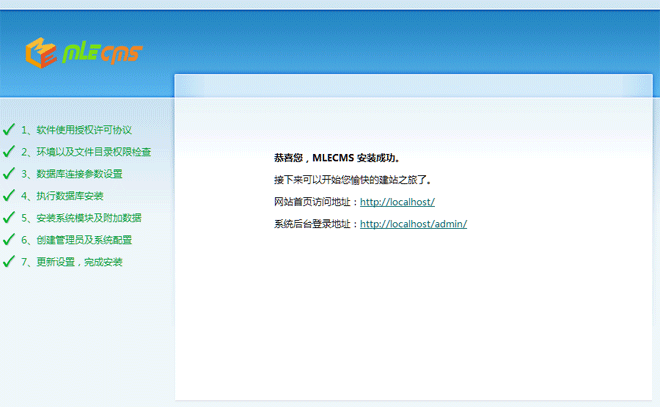Click the 恭喜您，MLECMS 安装成功 heading
This screenshot has height=407, width=660.
click(x=337, y=158)
